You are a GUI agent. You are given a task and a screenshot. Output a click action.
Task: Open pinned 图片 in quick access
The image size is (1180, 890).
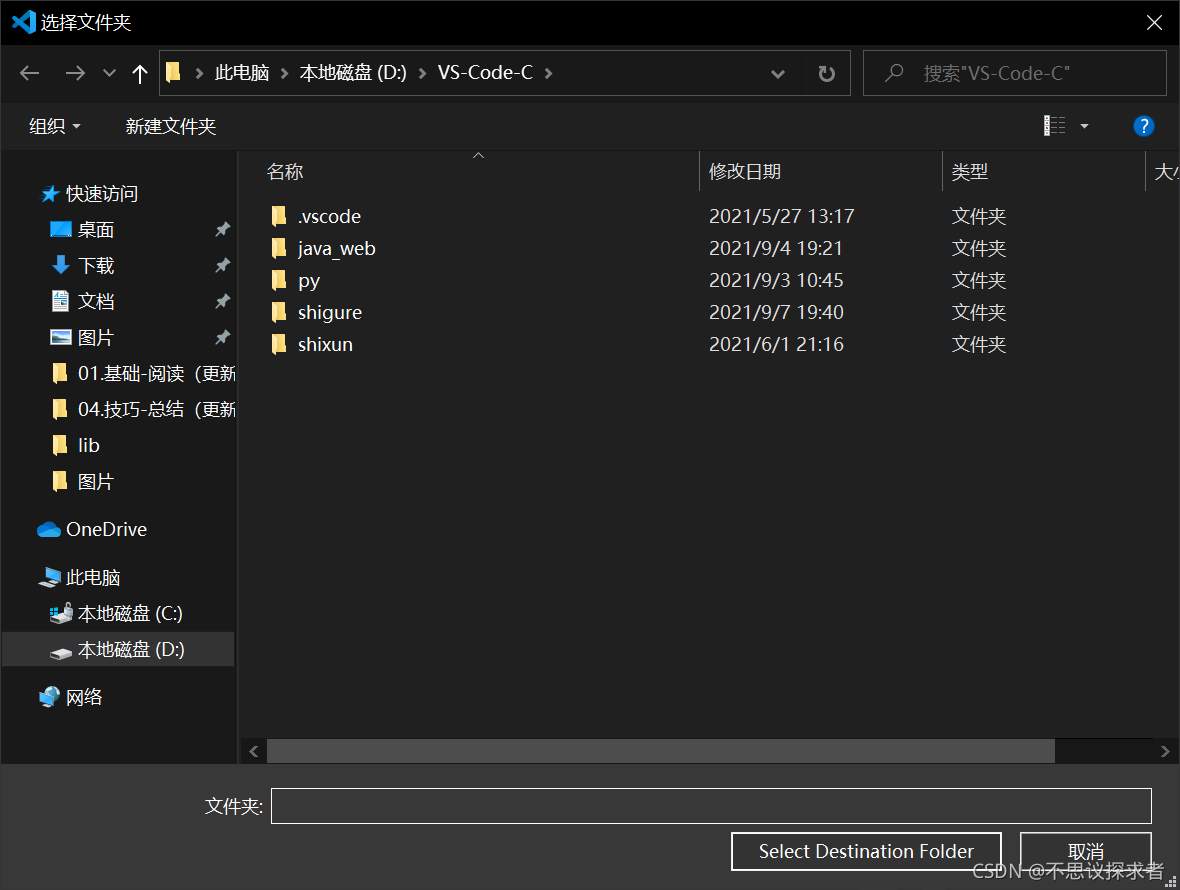pyautogui.click(x=96, y=338)
